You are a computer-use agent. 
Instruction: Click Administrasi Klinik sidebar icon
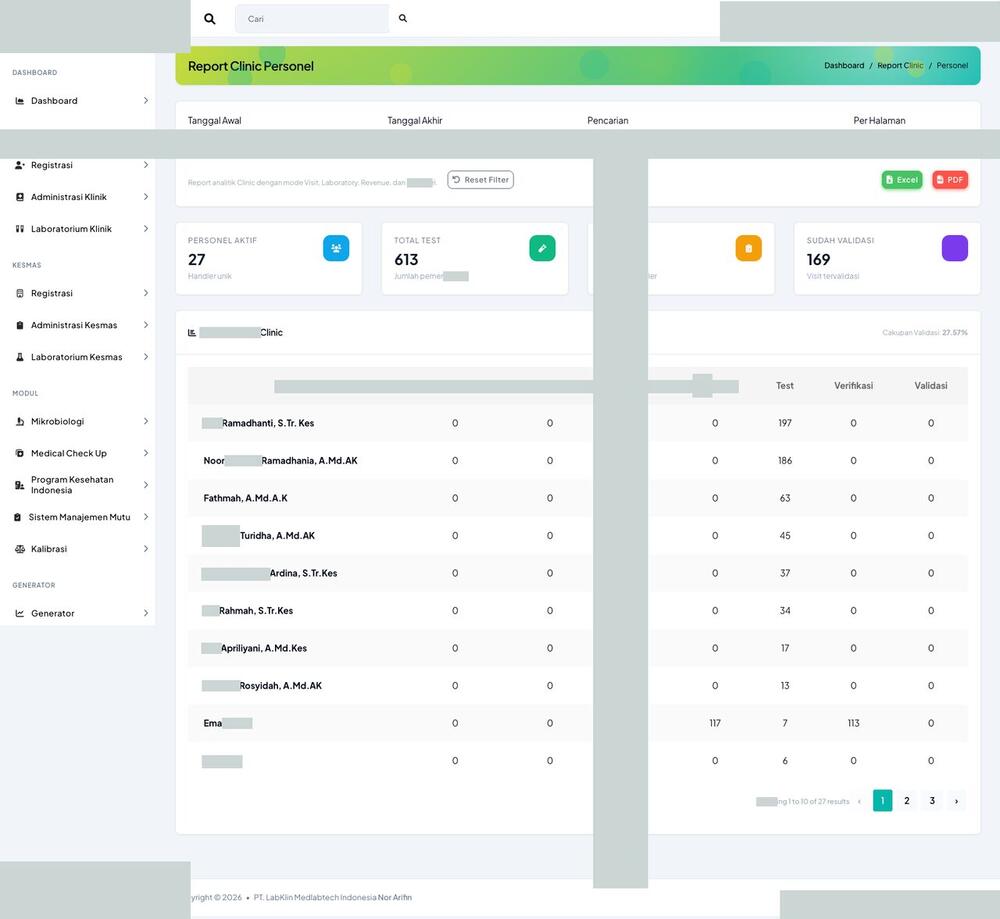point(20,197)
